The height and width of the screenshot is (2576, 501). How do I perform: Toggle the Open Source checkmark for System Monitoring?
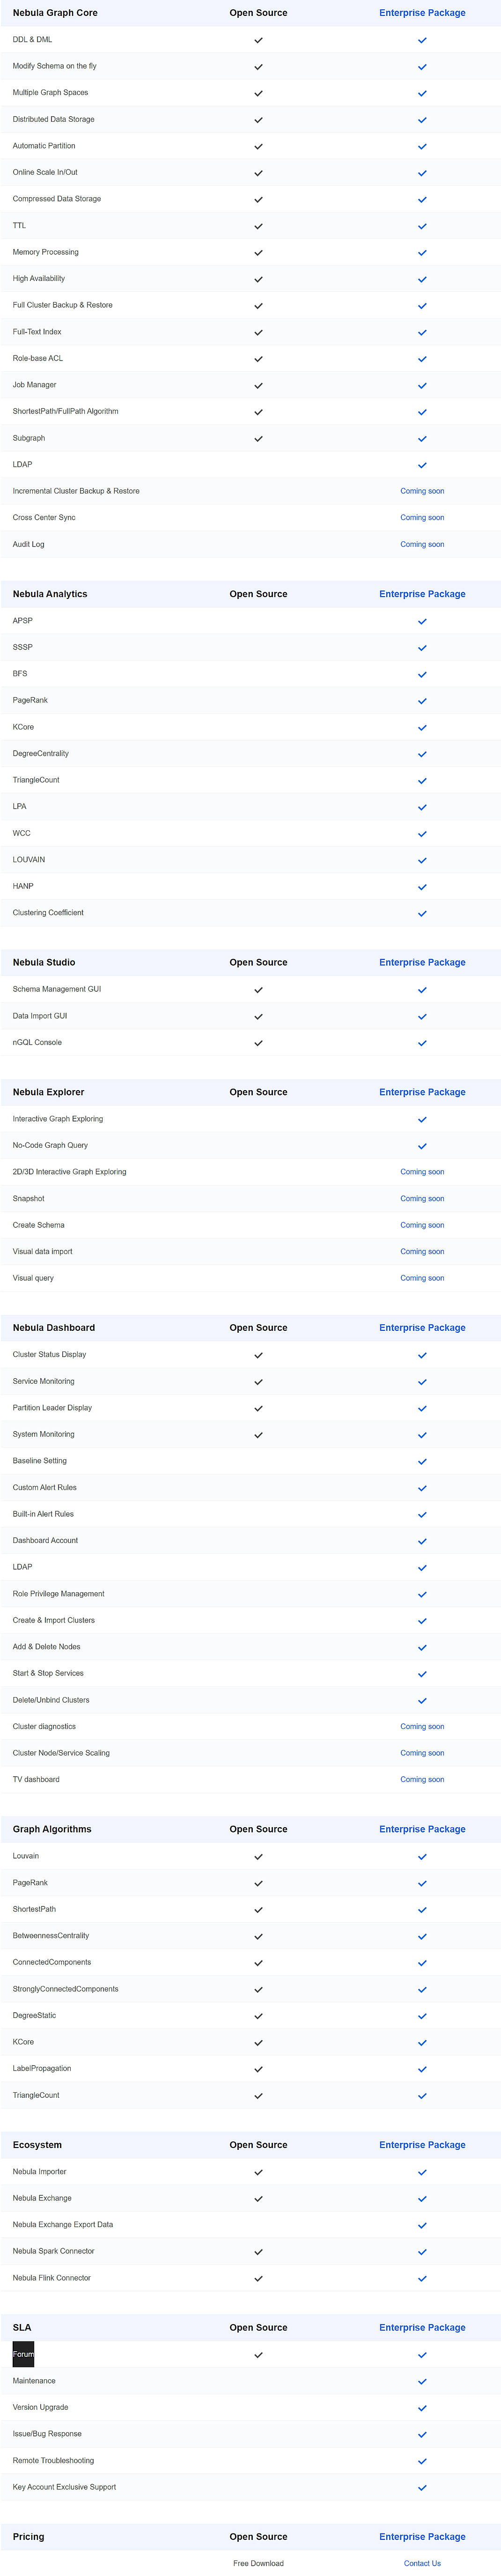coord(258,1434)
